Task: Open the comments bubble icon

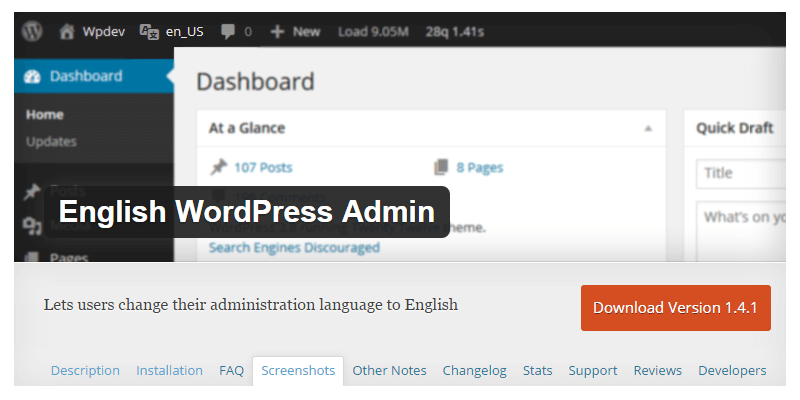Action: 228,31
